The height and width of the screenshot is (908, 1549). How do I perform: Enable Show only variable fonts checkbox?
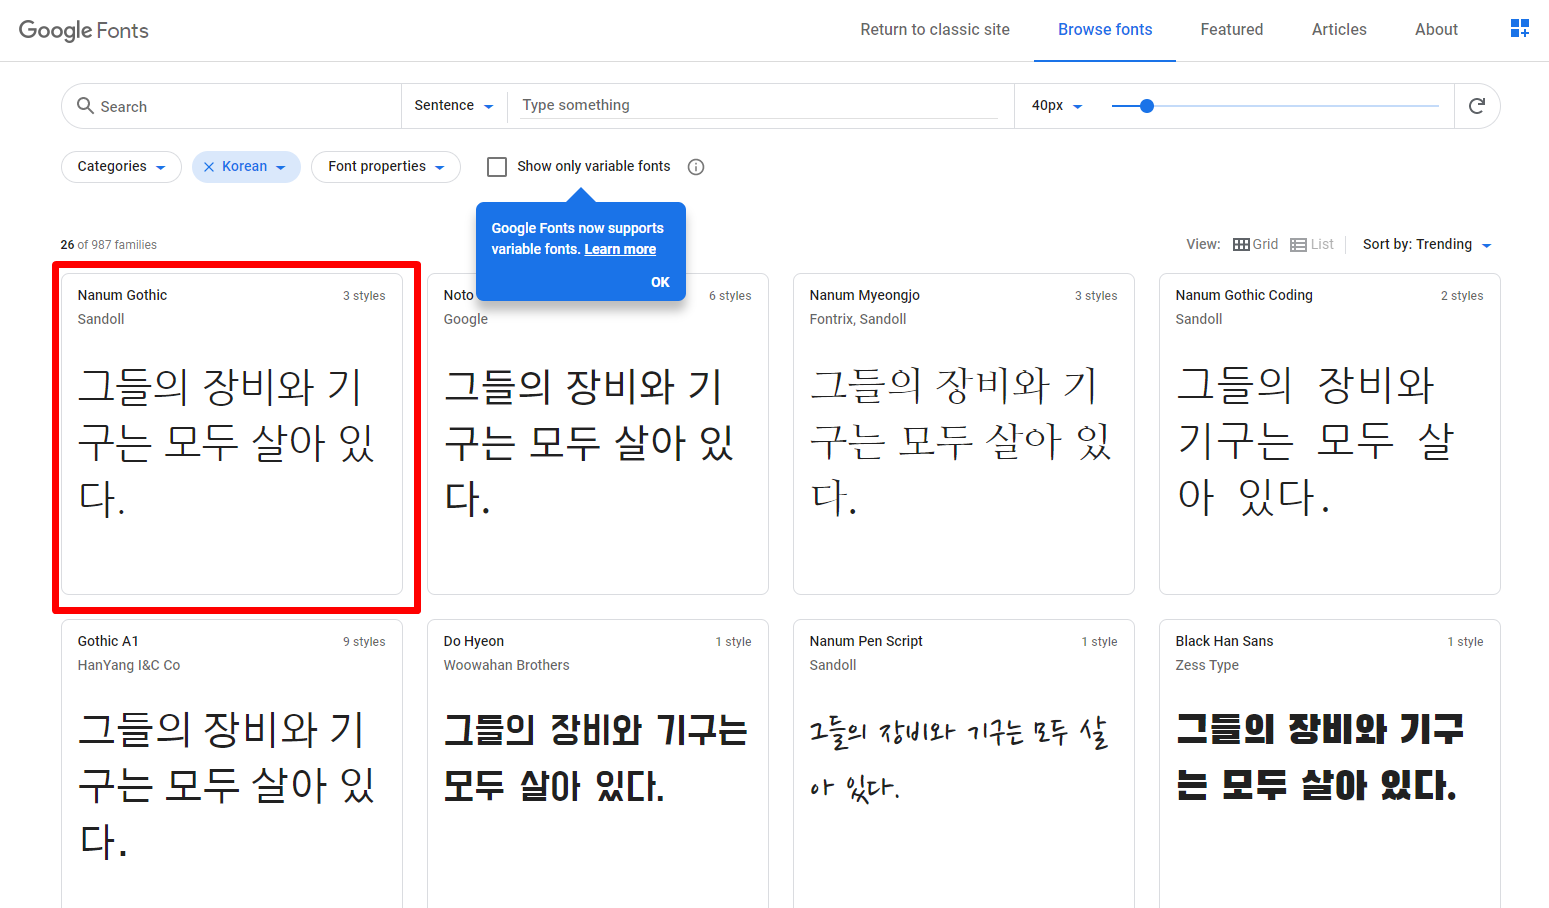point(497,166)
